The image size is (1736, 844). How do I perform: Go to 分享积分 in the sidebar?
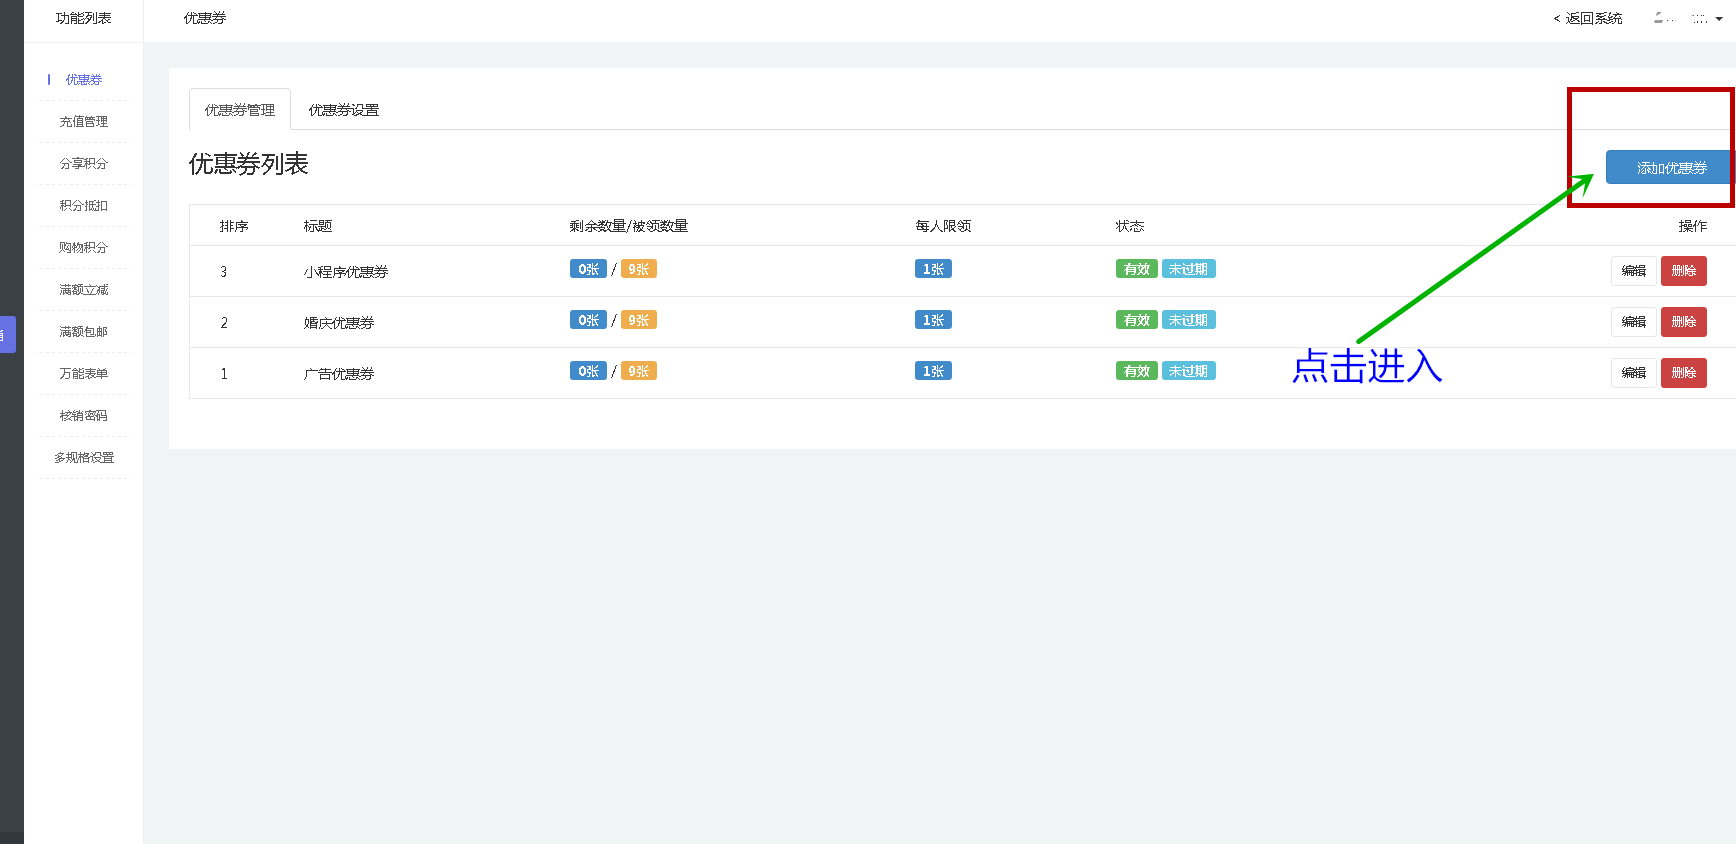click(84, 164)
